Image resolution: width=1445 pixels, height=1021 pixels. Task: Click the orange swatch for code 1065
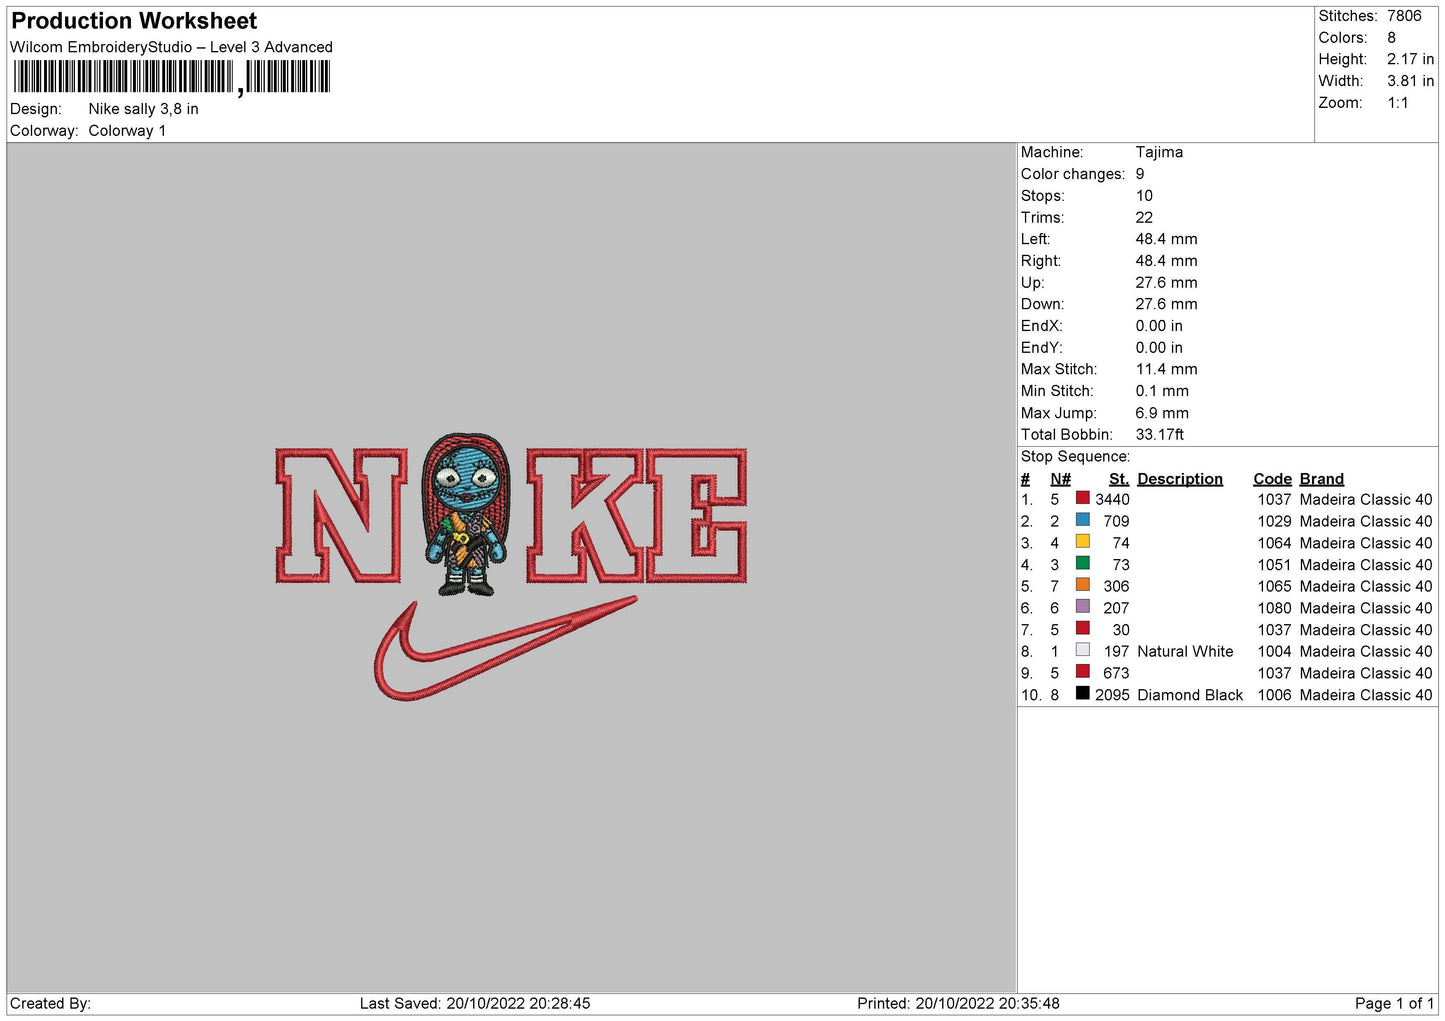[1082, 585]
